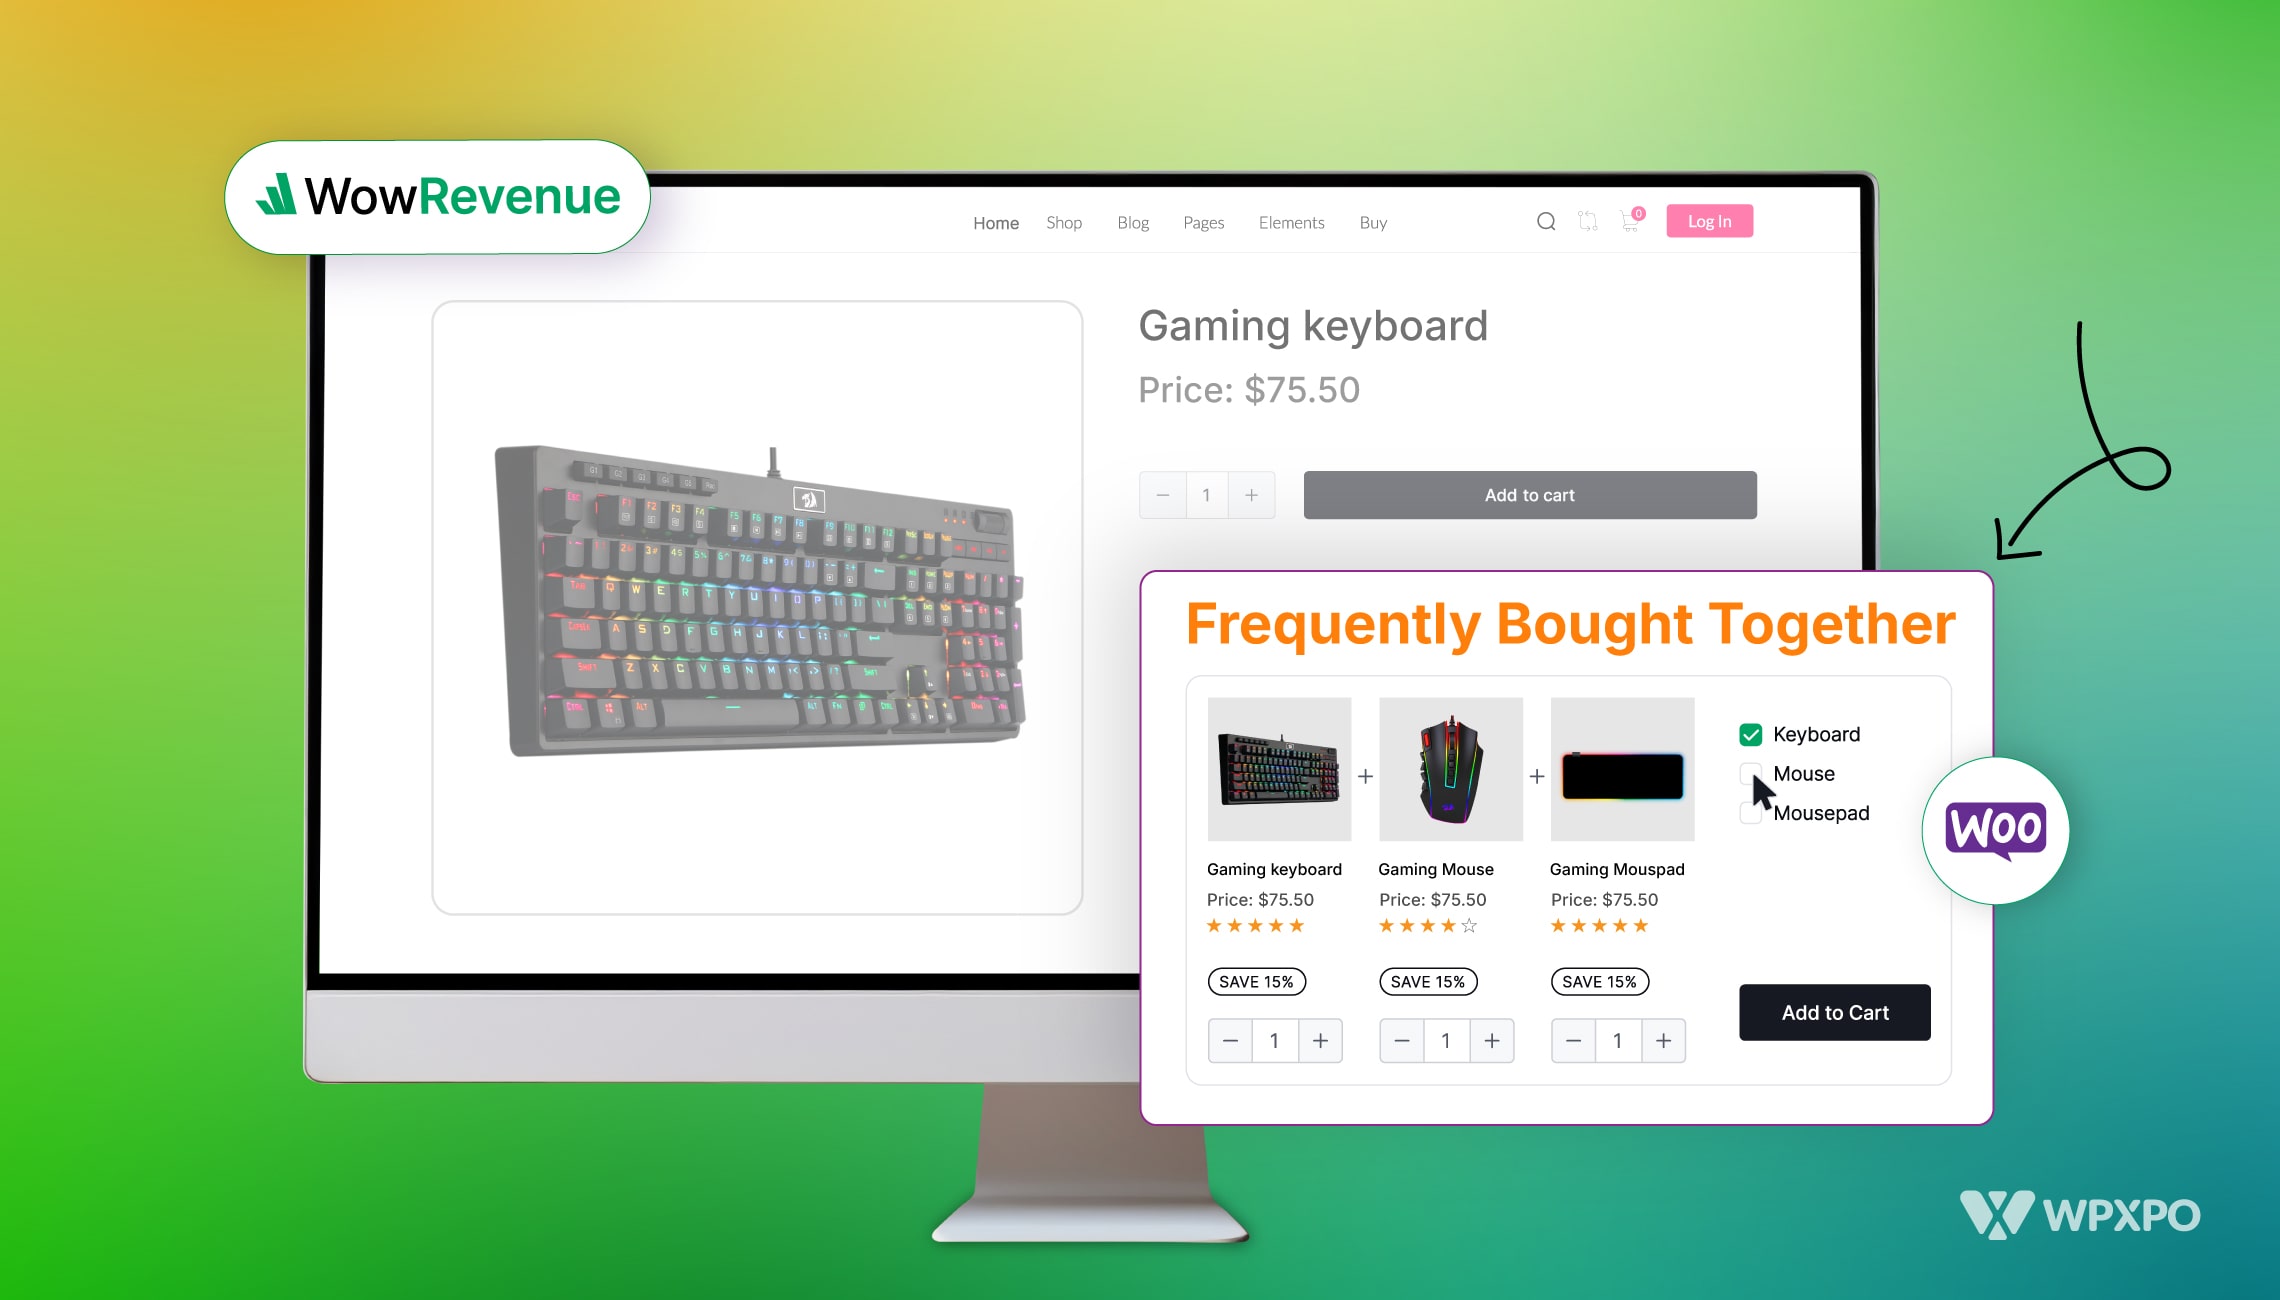Expand the Pages navigation dropdown
2280x1300 pixels.
[1203, 221]
